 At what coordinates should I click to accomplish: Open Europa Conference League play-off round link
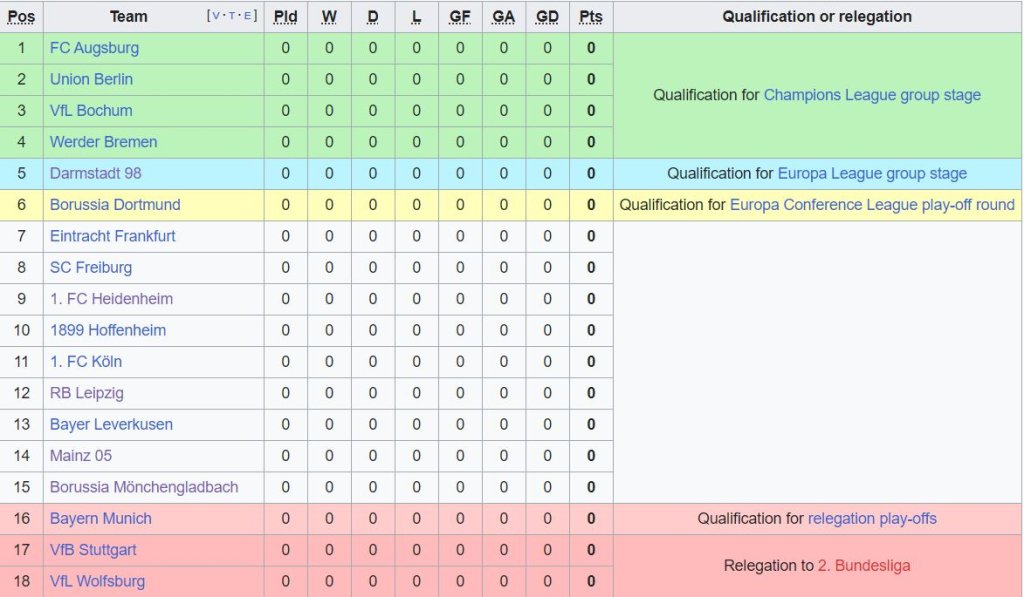tap(872, 205)
